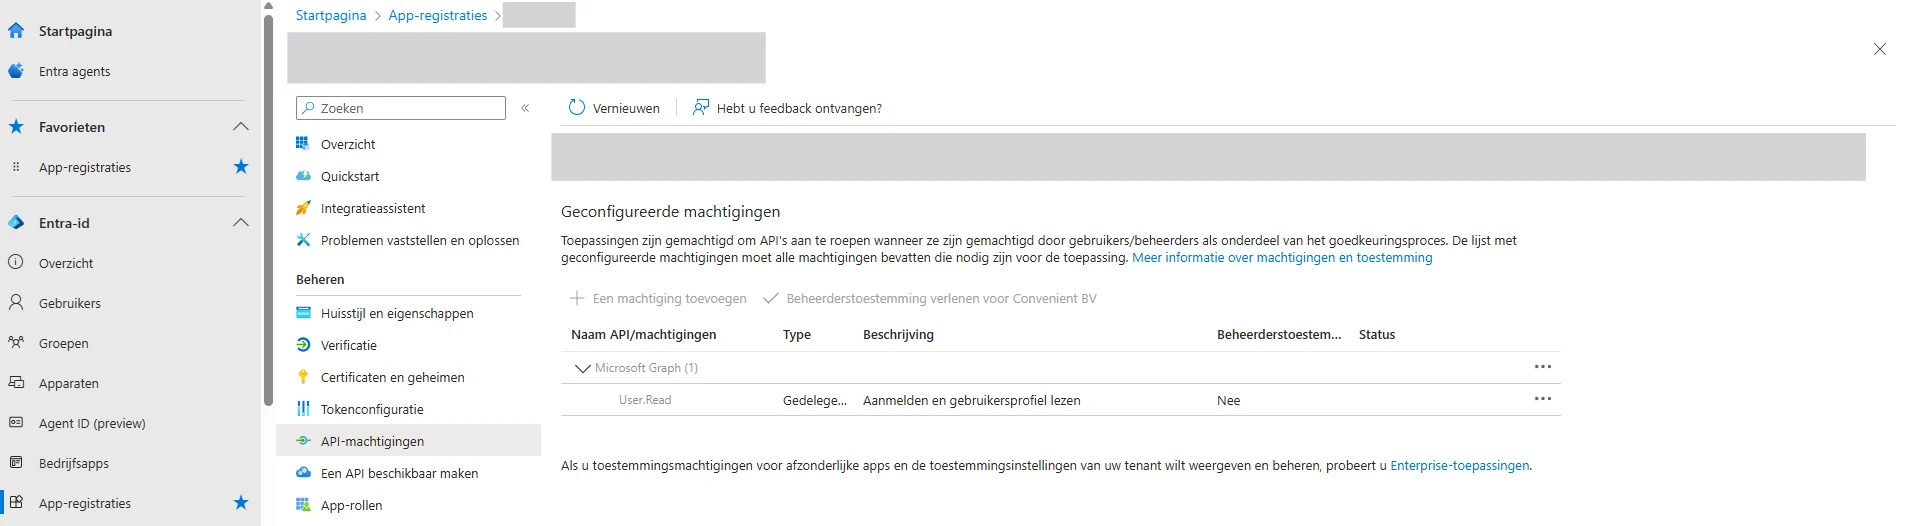This screenshot has height=526, width=1911.
Task: Open the Entra agents icon
Action: pyautogui.click(x=16, y=71)
